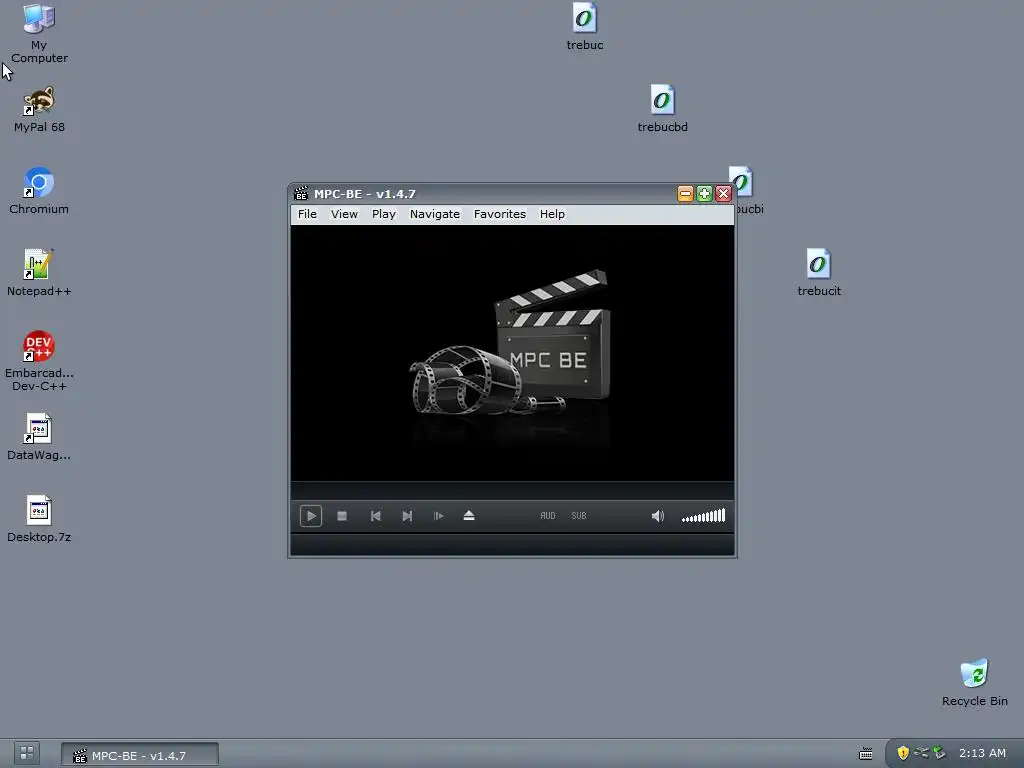Image resolution: width=1024 pixels, height=768 pixels.
Task: Open a file with the eject icon
Action: coord(469,516)
